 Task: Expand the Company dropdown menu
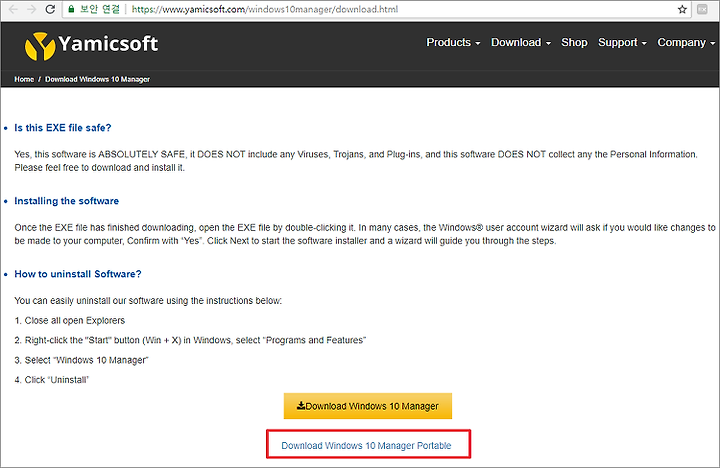point(686,42)
